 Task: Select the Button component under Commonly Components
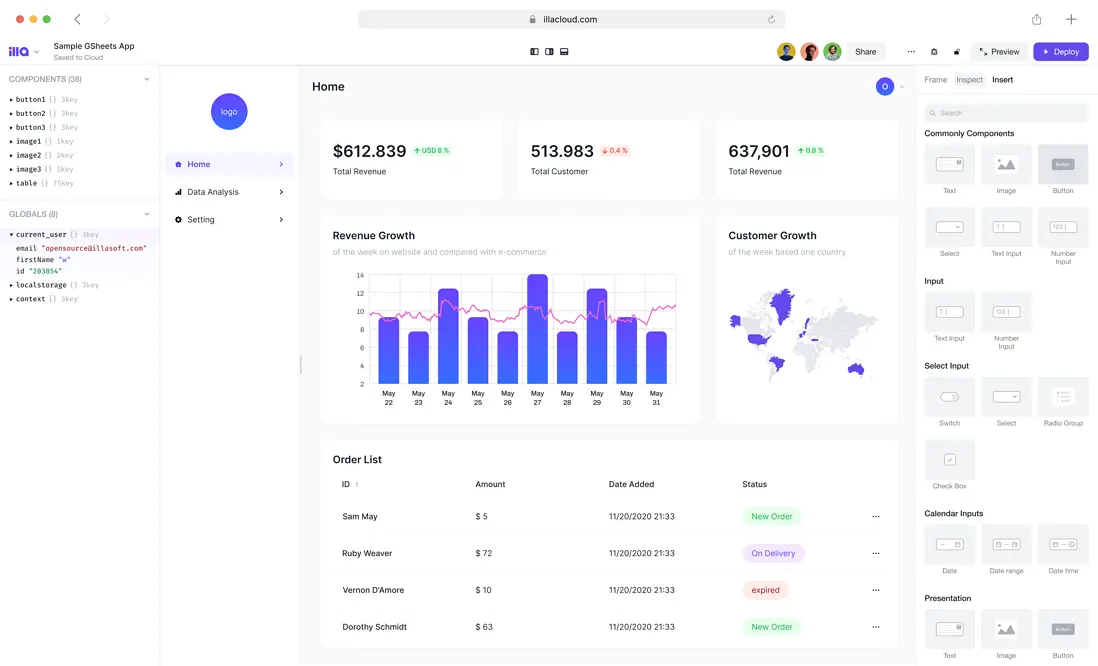[x=1063, y=166]
